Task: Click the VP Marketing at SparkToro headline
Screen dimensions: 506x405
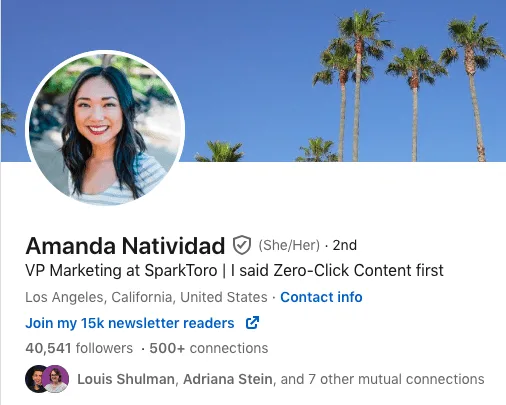Action: [121, 270]
